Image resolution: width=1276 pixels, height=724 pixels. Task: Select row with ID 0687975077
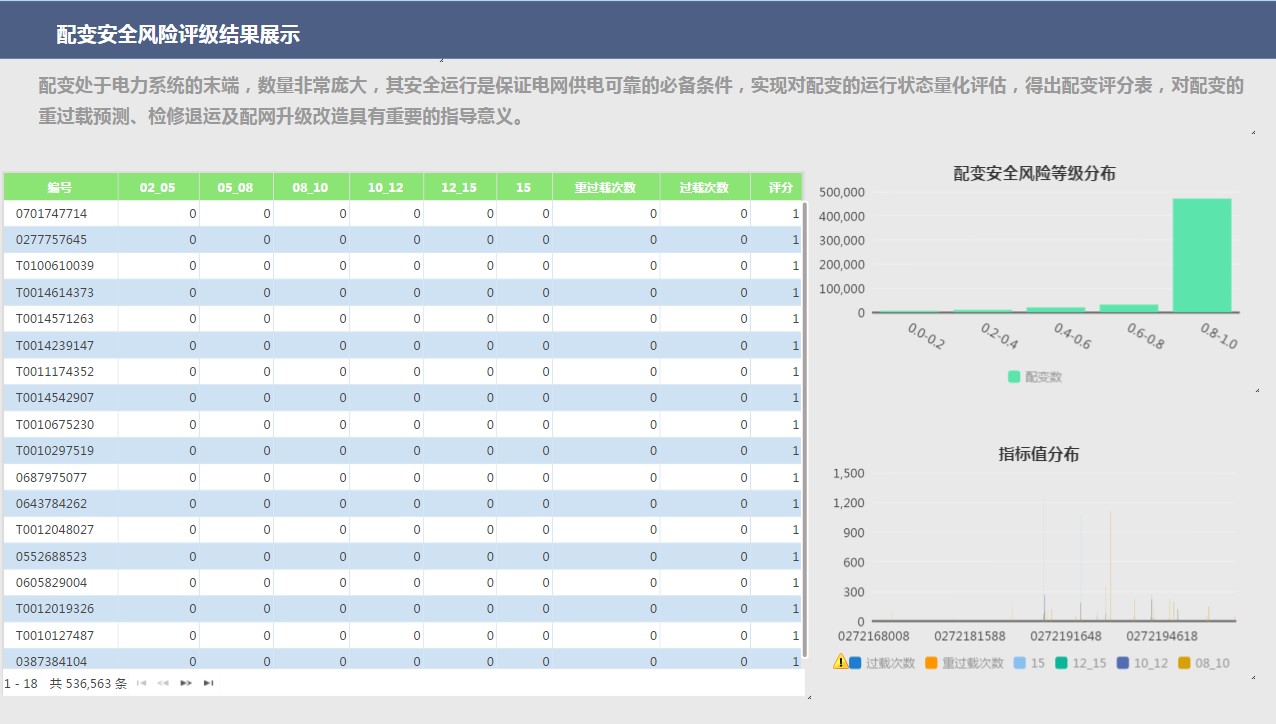(52, 477)
